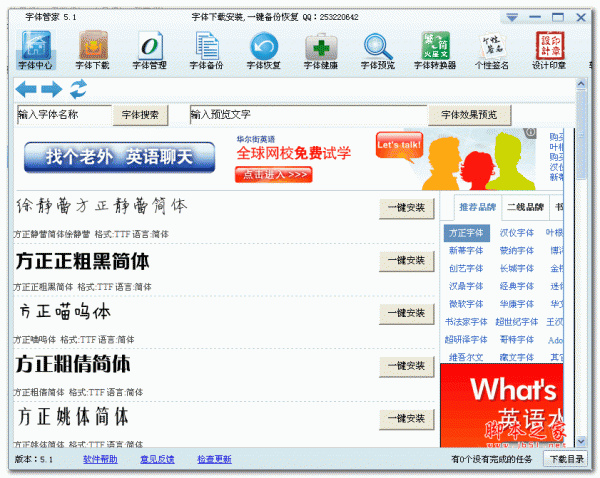Install 方正粗倩简体 with 一键安装
600x478 pixels.
406,366
